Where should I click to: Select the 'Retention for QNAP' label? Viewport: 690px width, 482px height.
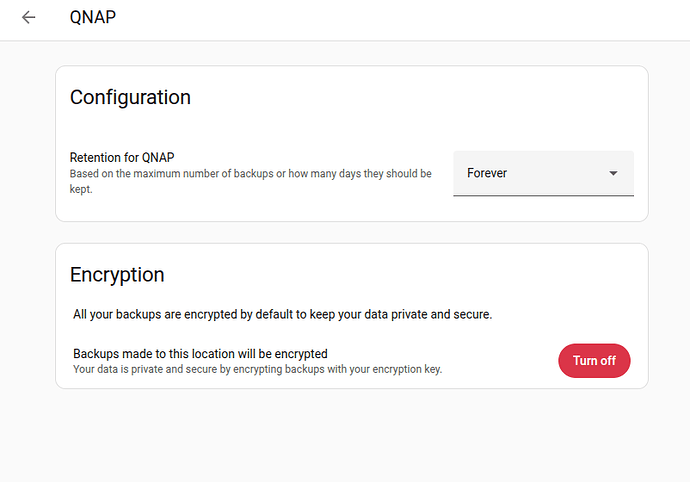point(122,158)
